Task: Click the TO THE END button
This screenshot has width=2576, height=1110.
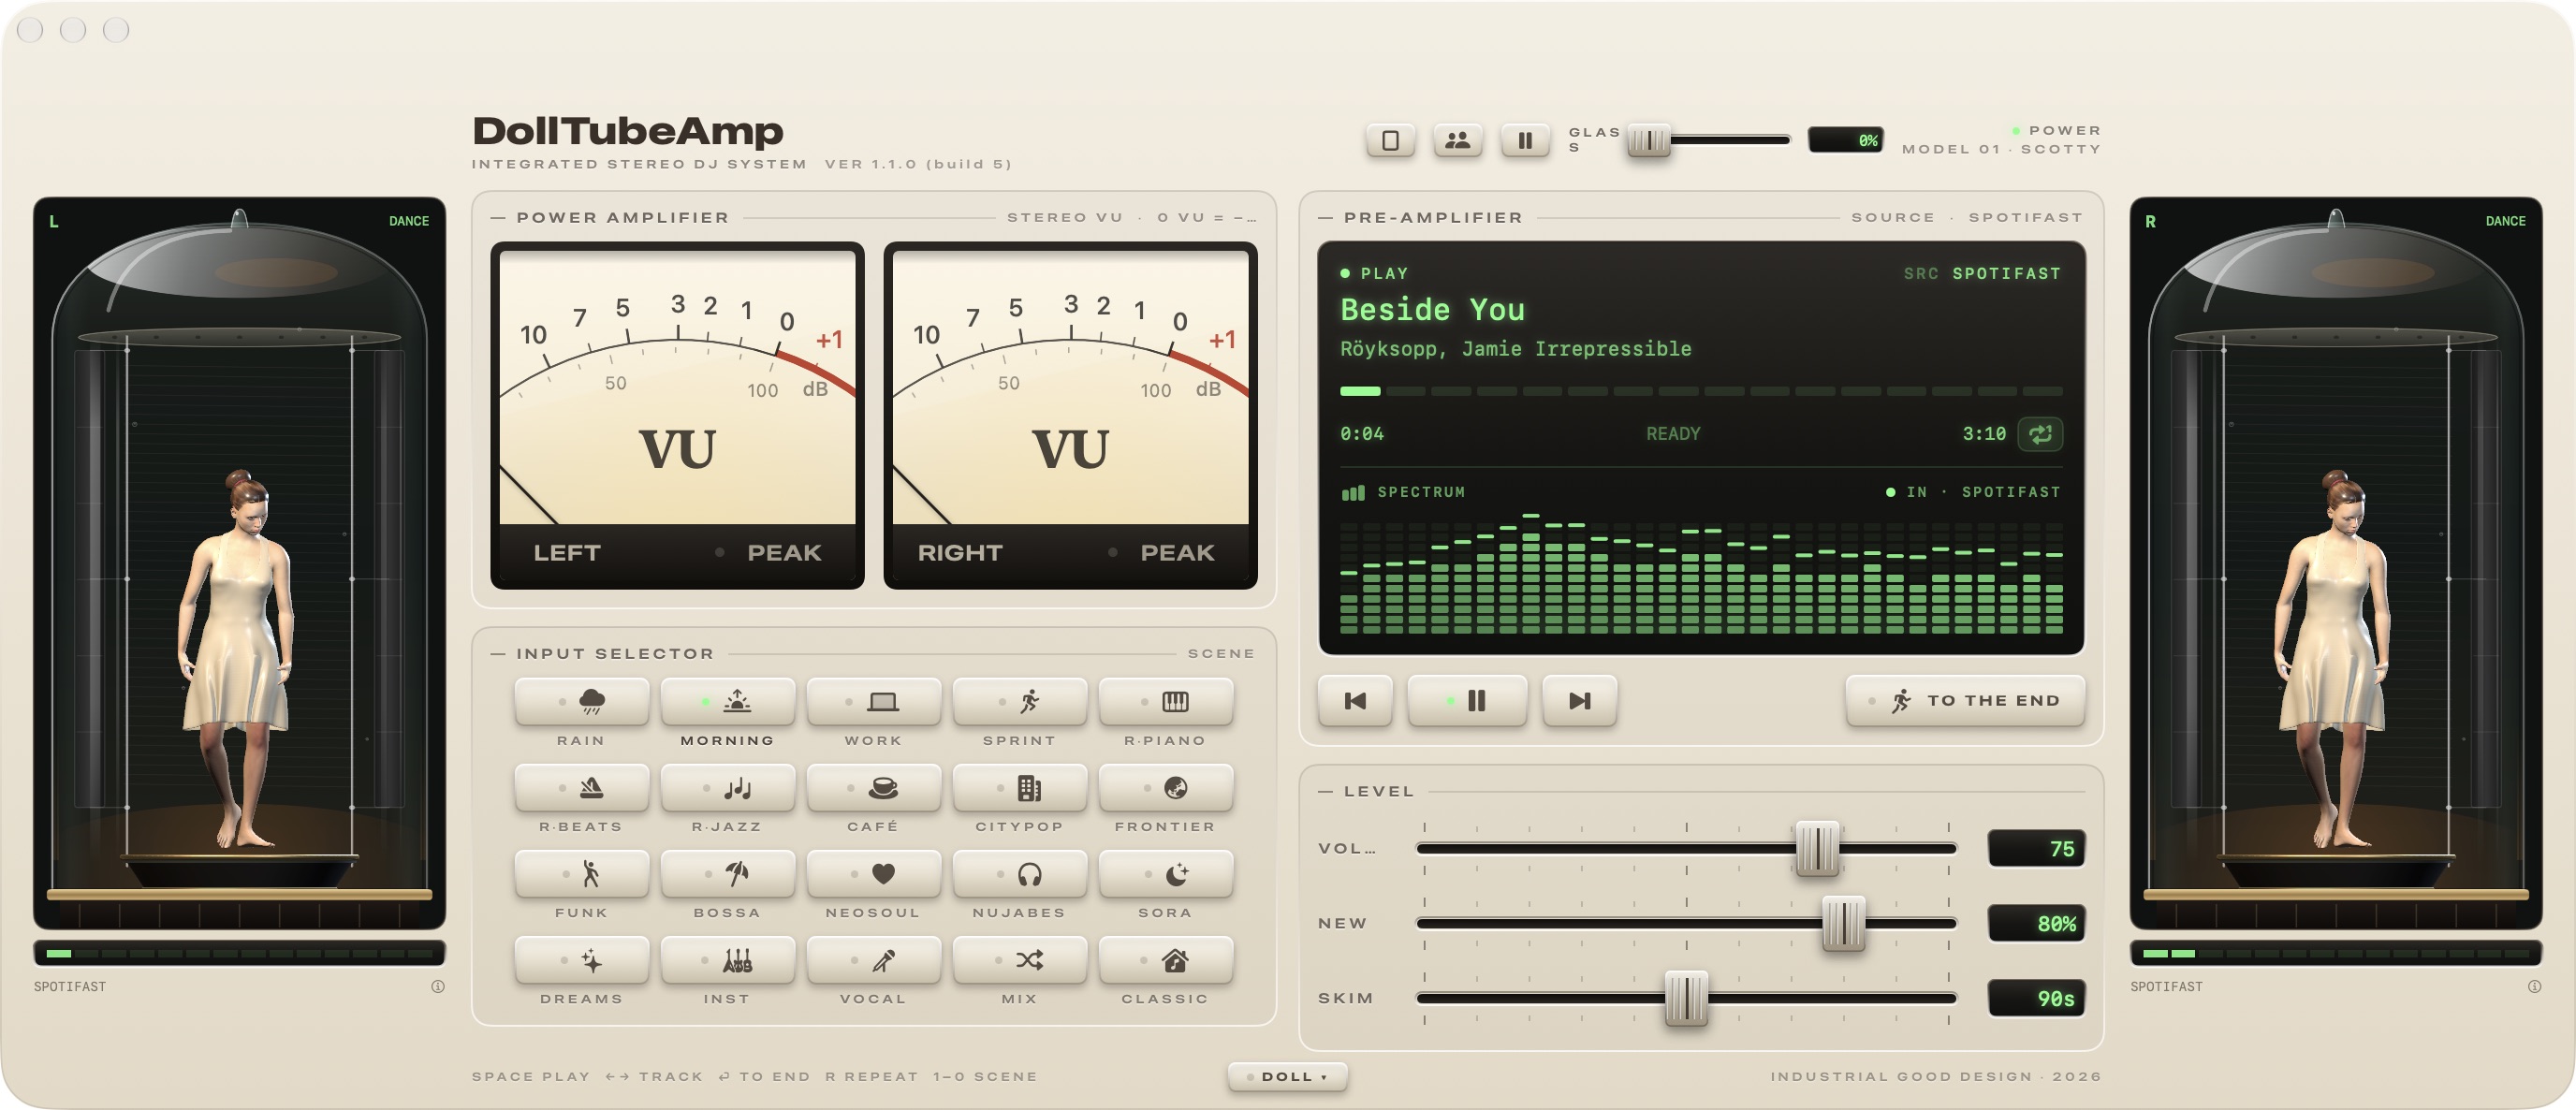Action: [1965, 701]
